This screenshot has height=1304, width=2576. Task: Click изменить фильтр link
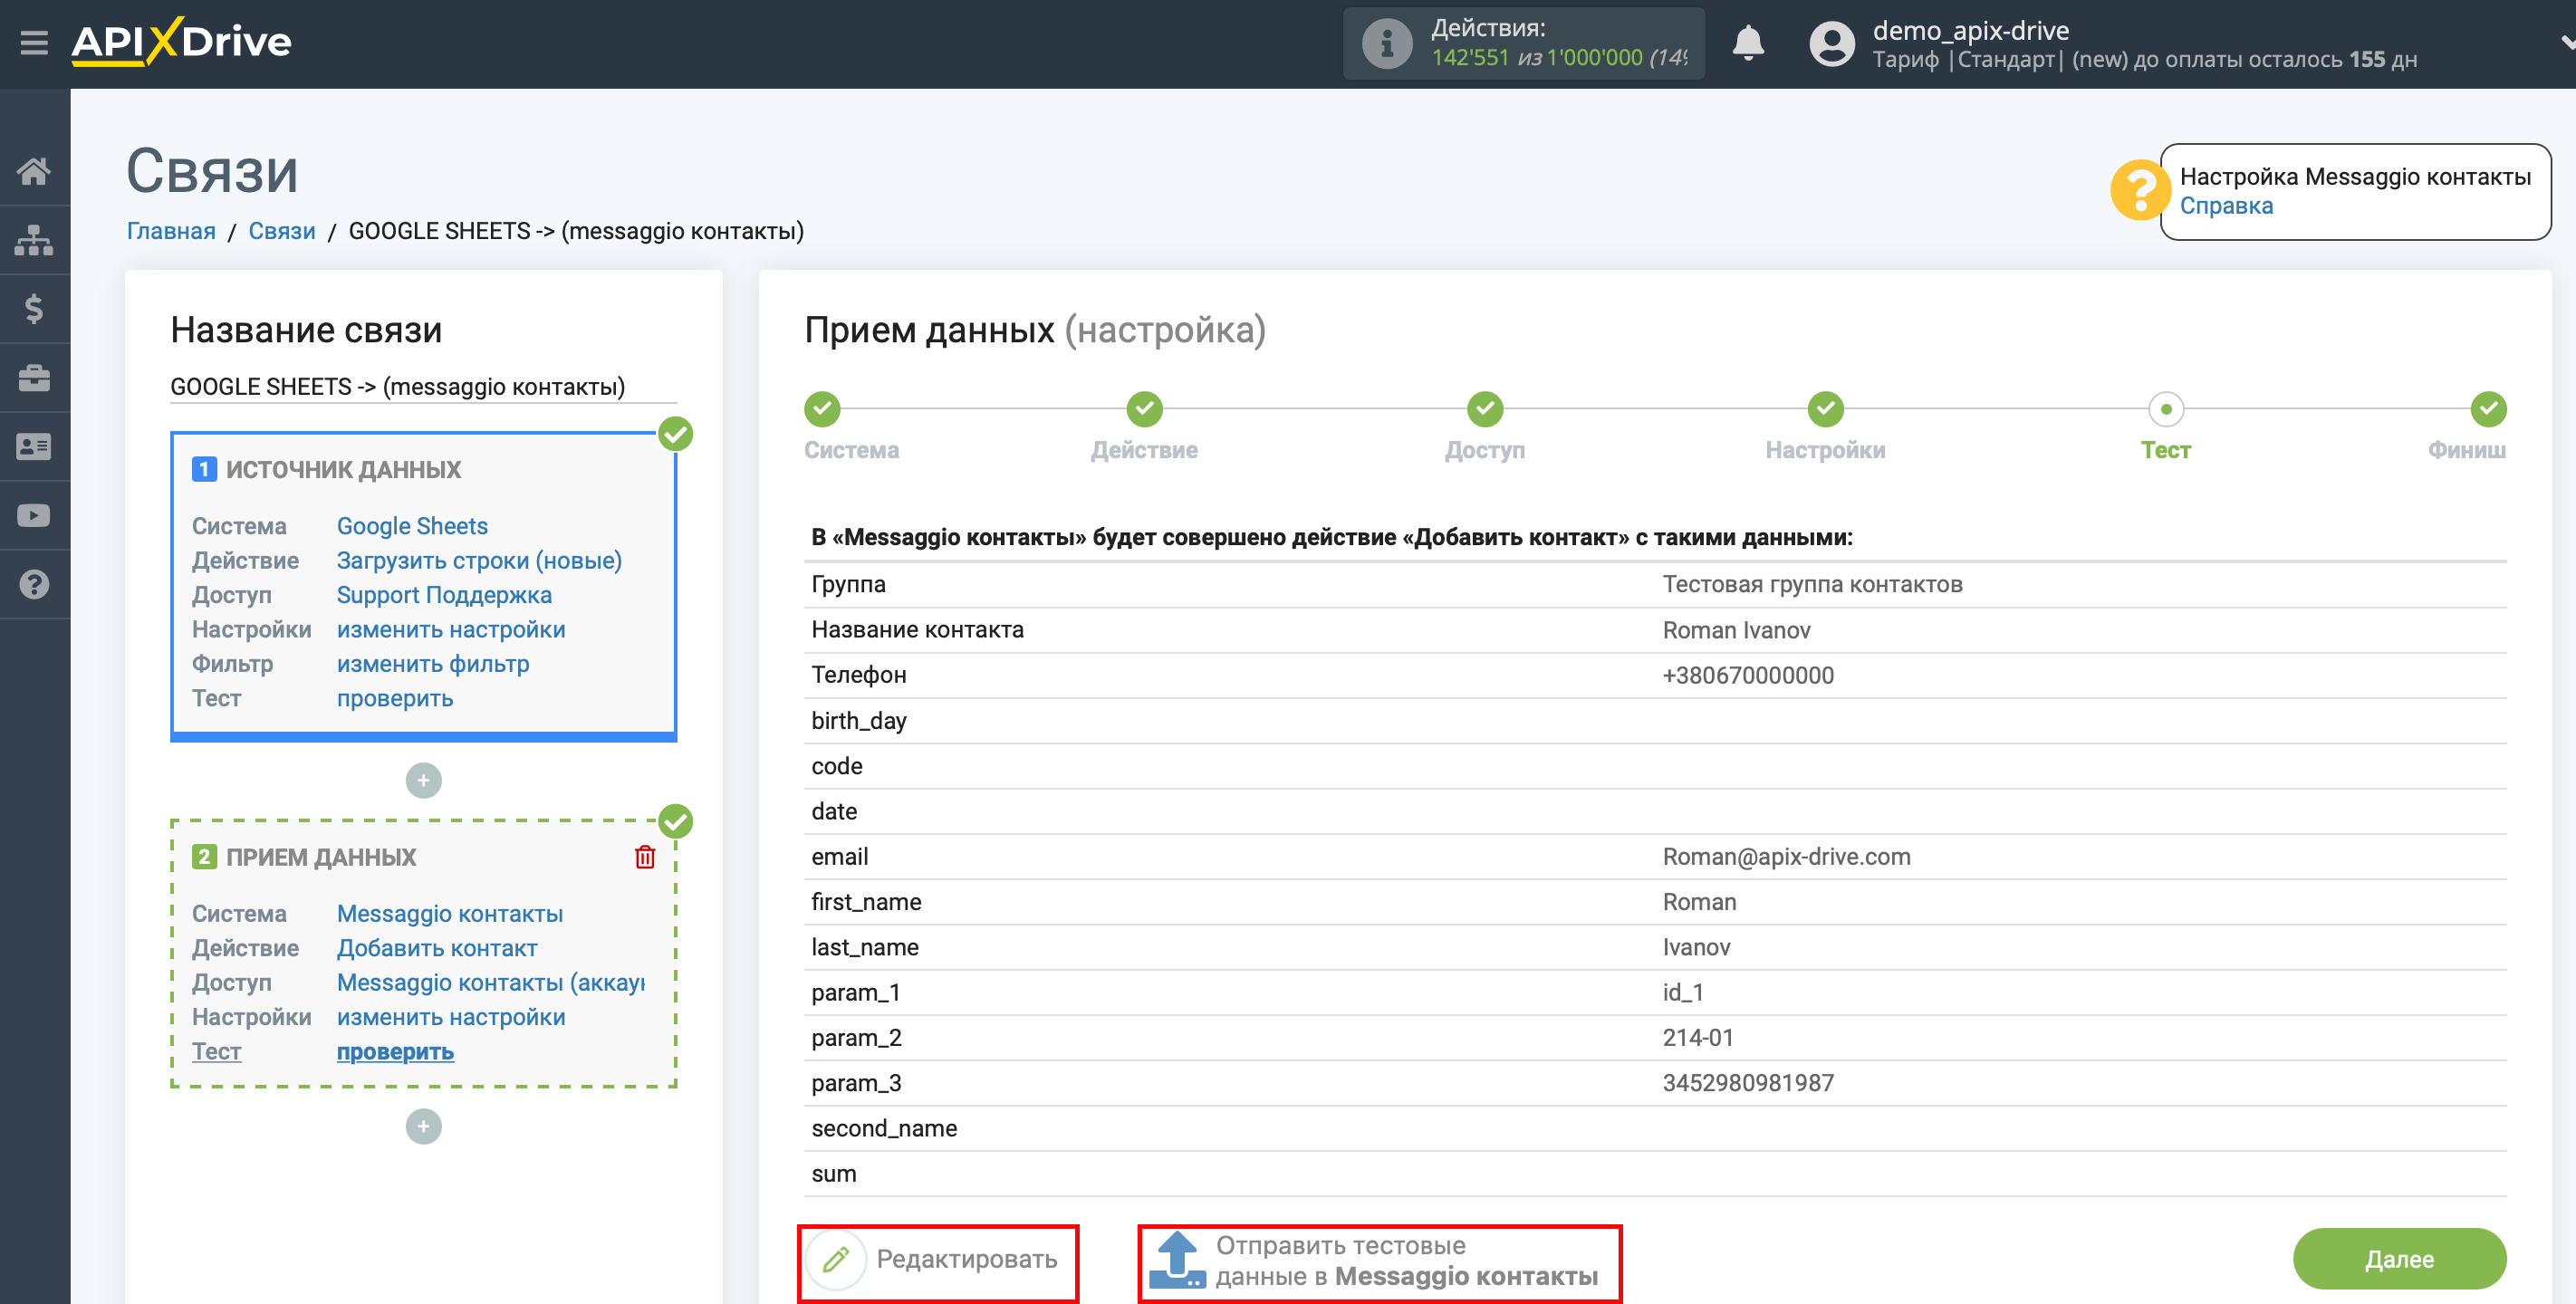pyautogui.click(x=433, y=664)
